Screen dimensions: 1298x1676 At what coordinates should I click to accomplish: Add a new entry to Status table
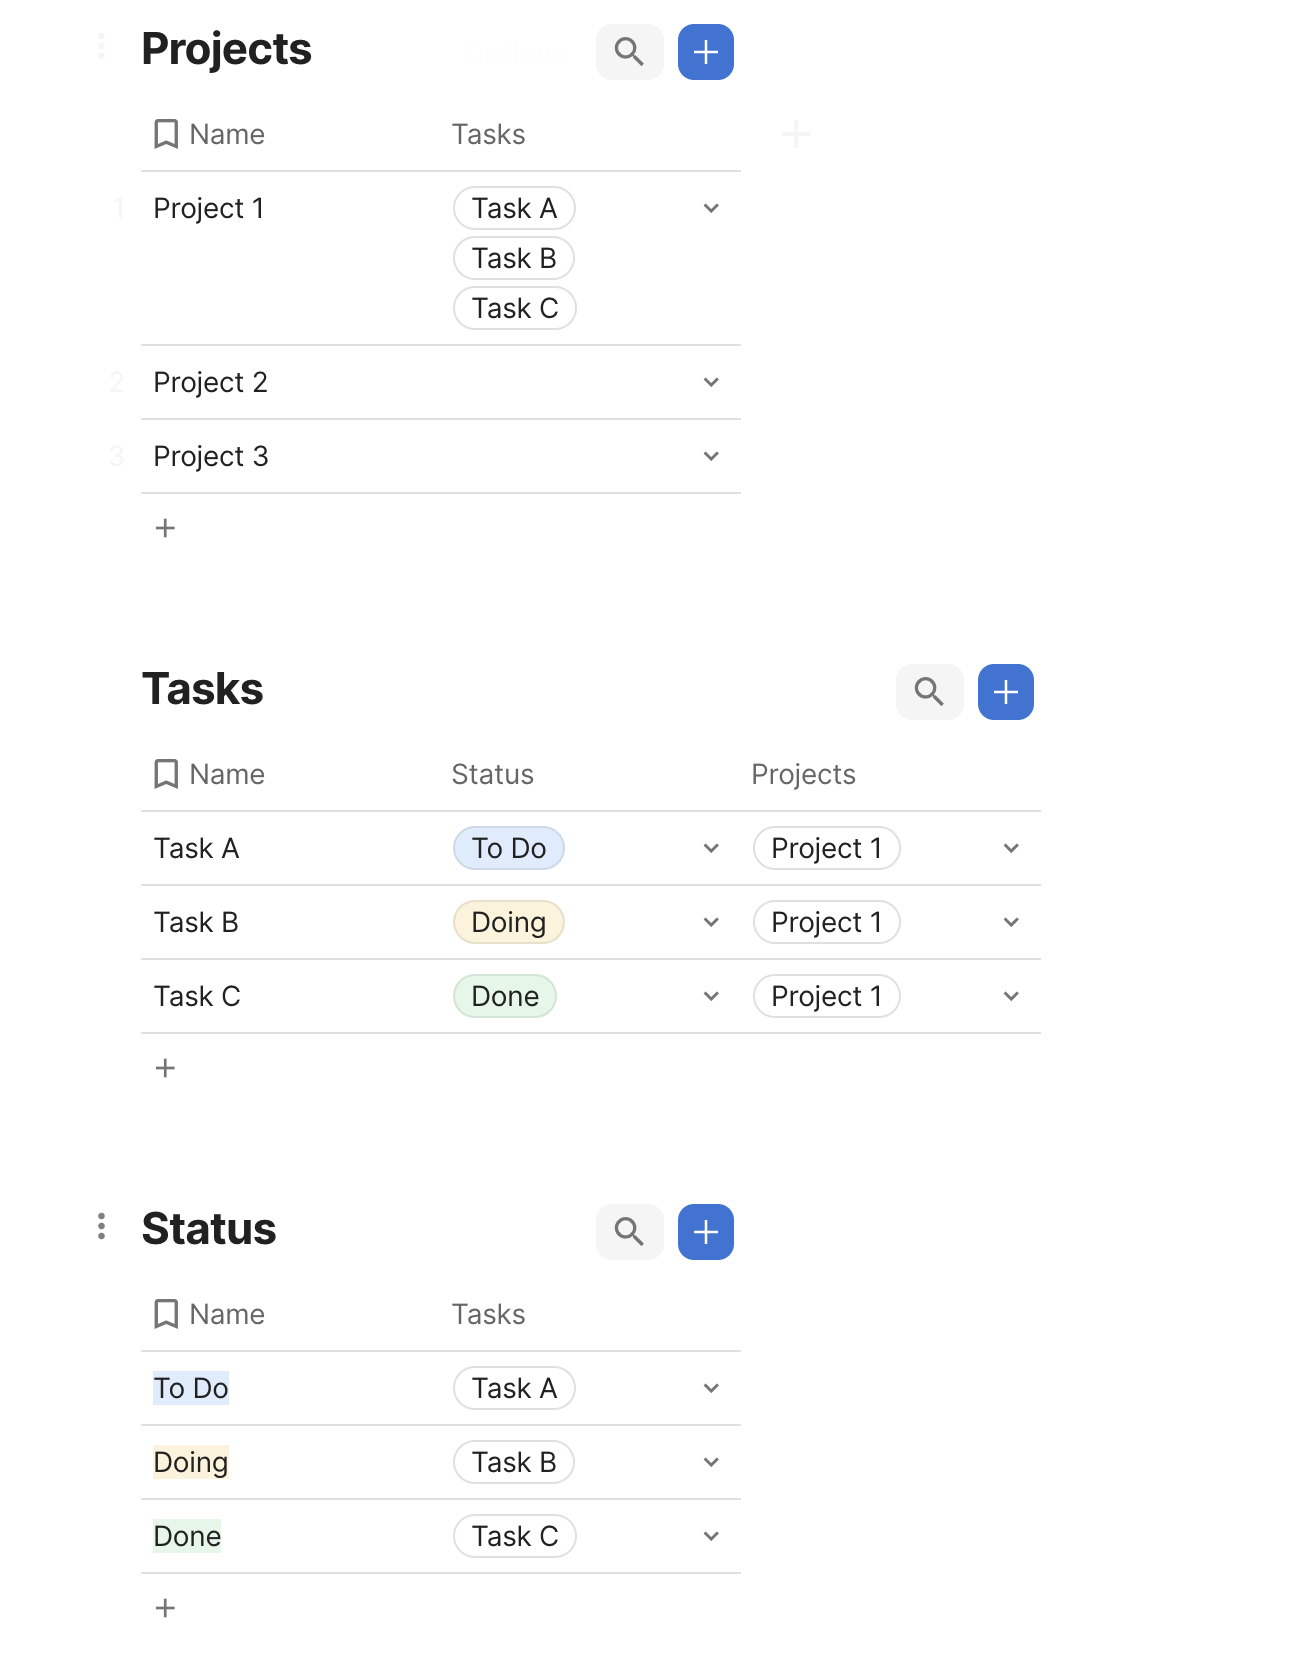click(x=705, y=1232)
